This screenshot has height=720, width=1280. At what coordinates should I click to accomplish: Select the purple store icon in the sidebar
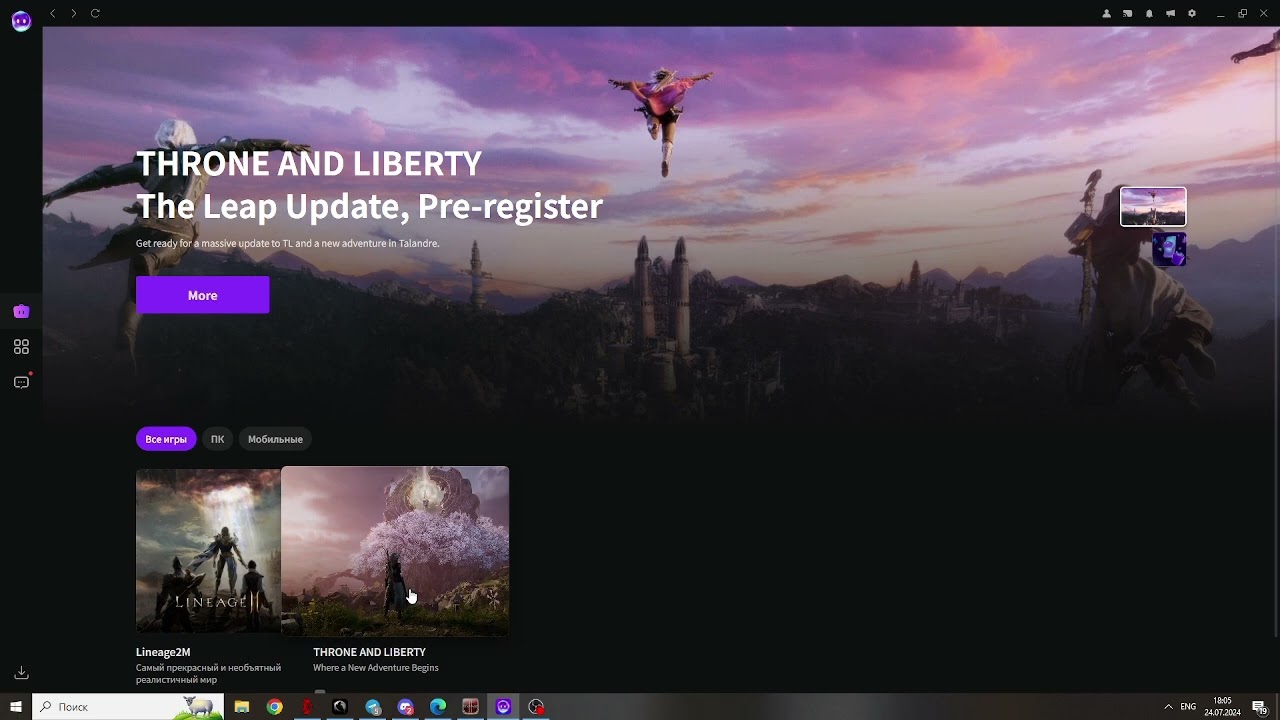point(21,311)
